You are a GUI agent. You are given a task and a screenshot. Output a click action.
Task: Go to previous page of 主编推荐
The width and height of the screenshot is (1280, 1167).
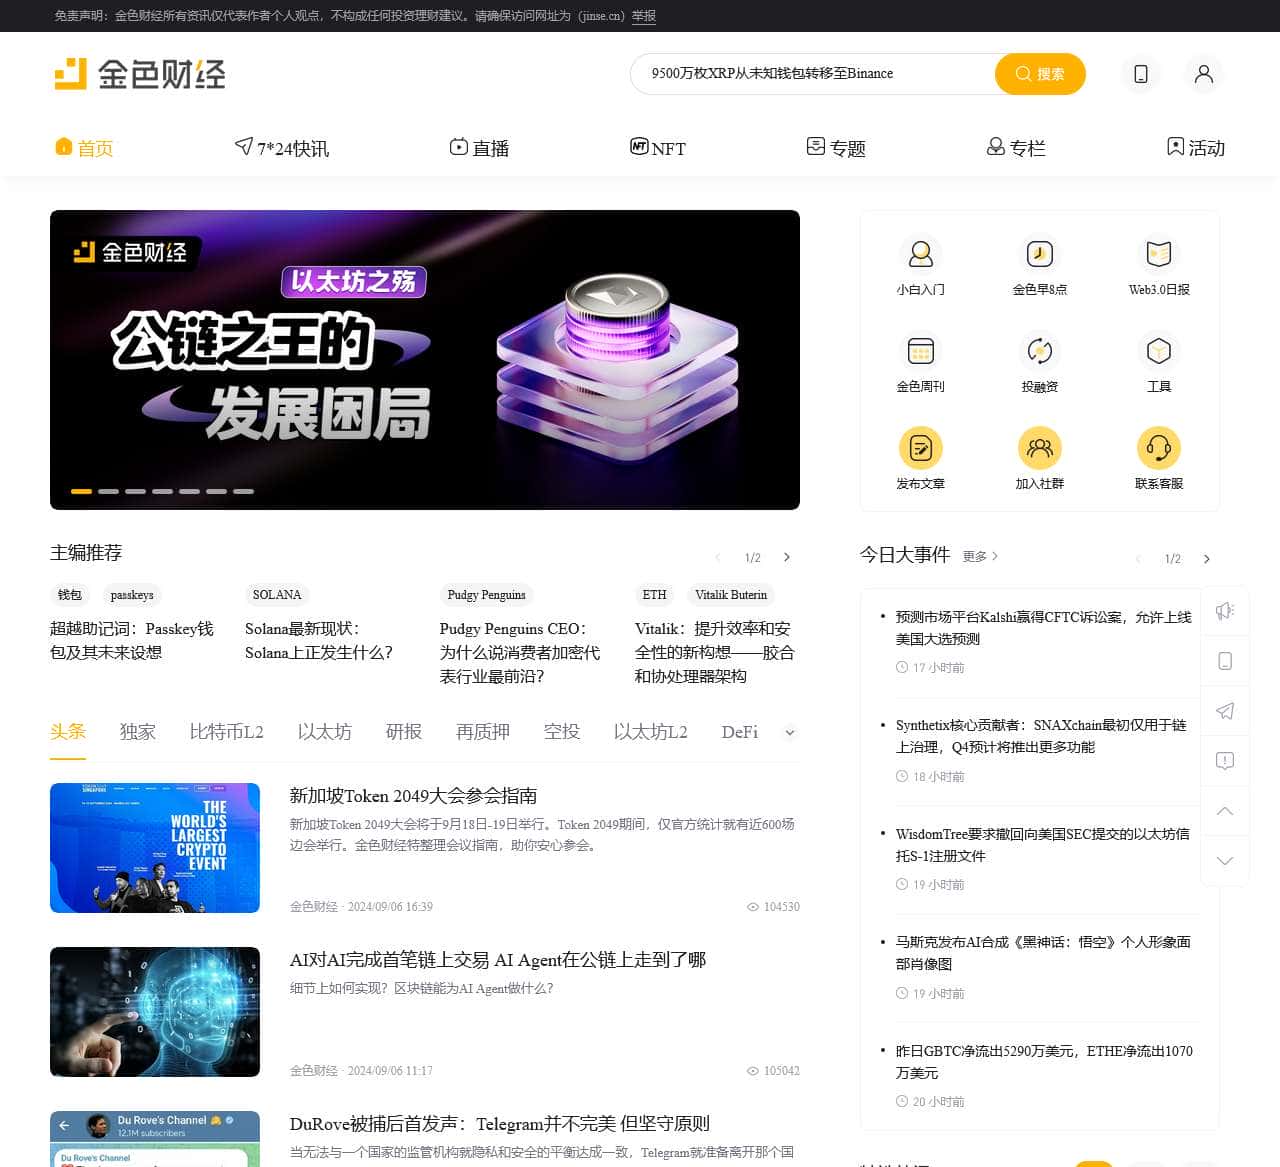pyautogui.click(x=717, y=557)
